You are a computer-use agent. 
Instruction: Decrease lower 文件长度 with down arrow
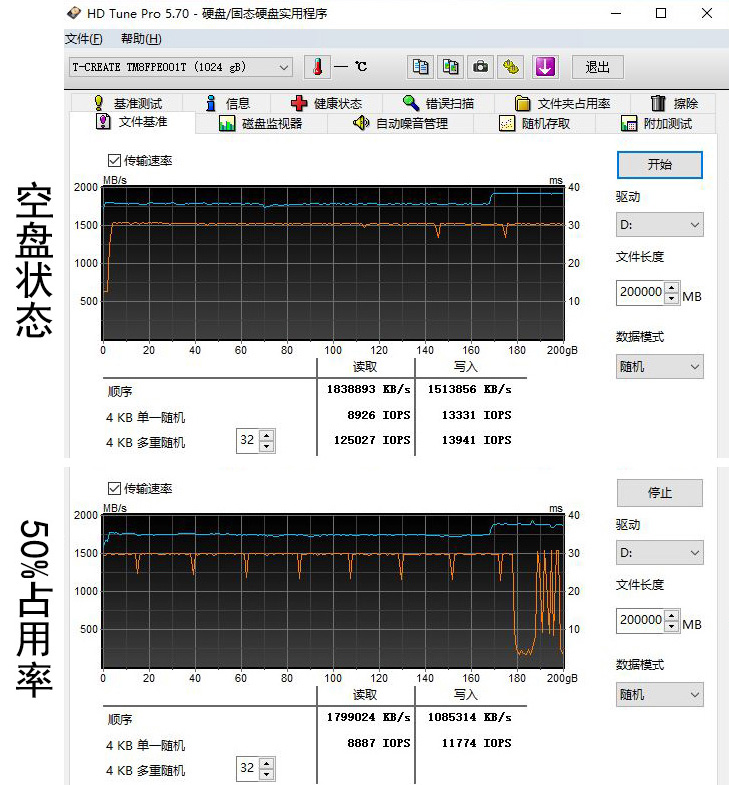pyautogui.click(x=672, y=626)
